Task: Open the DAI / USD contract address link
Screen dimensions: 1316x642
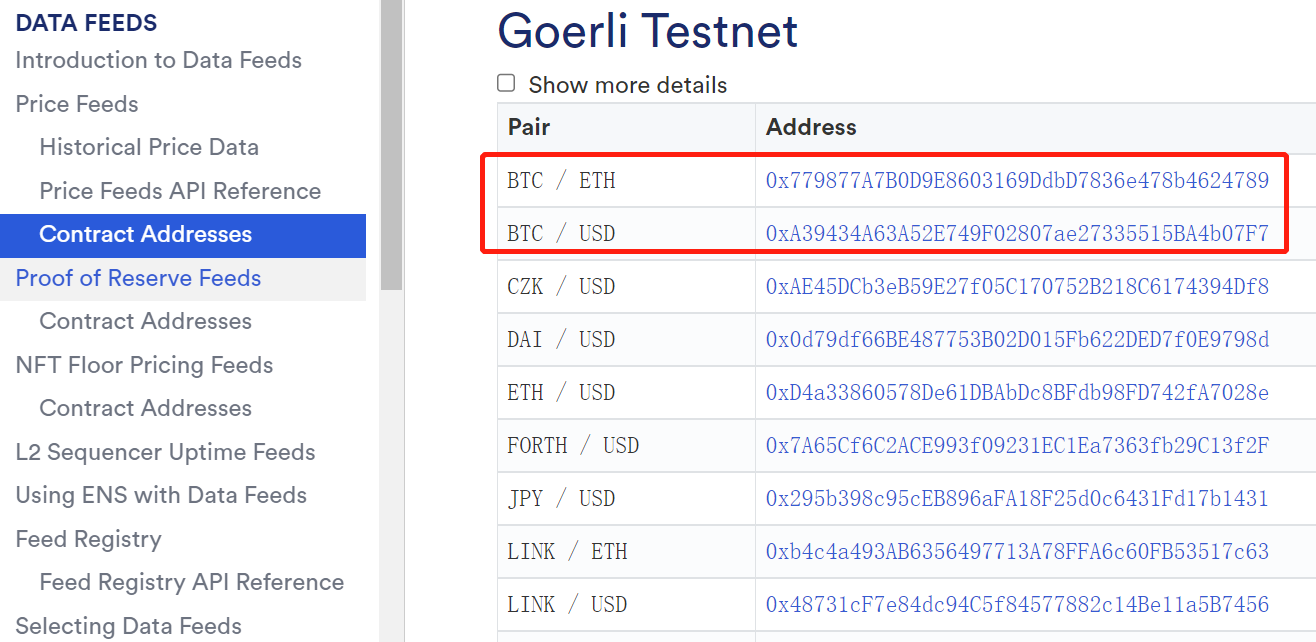Action: point(1017,340)
